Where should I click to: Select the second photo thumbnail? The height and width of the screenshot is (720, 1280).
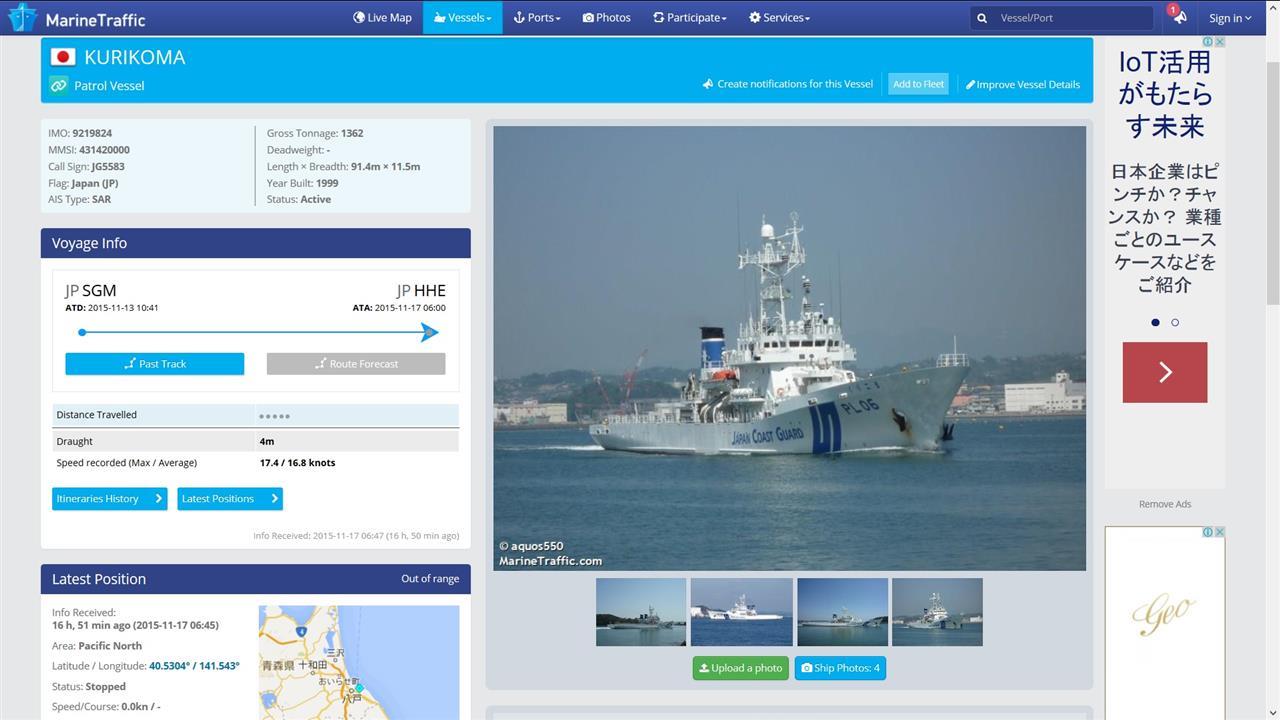741,612
